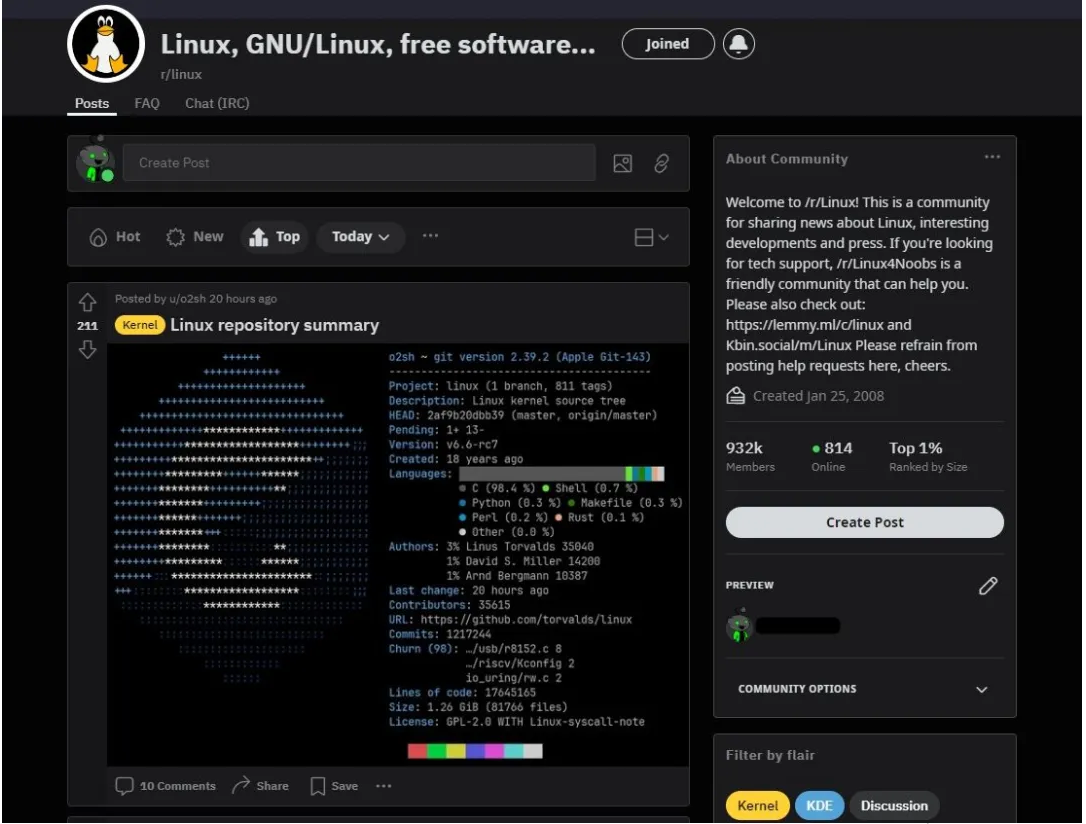Open community notification bell settings
The height and width of the screenshot is (824, 1086).
pyautogui.click(x=738, y=43)
